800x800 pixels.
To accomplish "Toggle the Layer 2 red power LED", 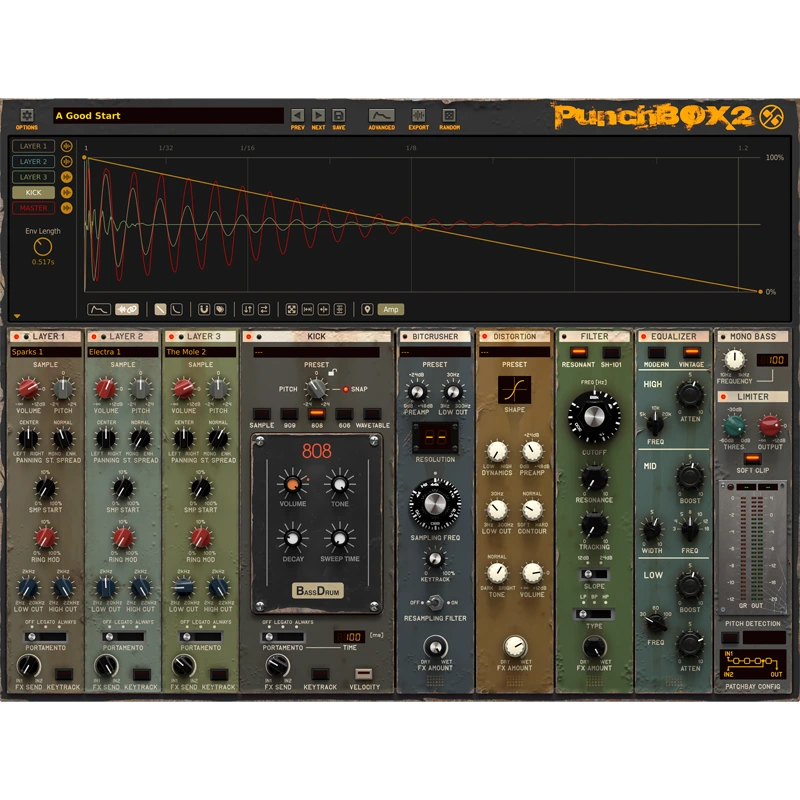I will tap(94, 337).
